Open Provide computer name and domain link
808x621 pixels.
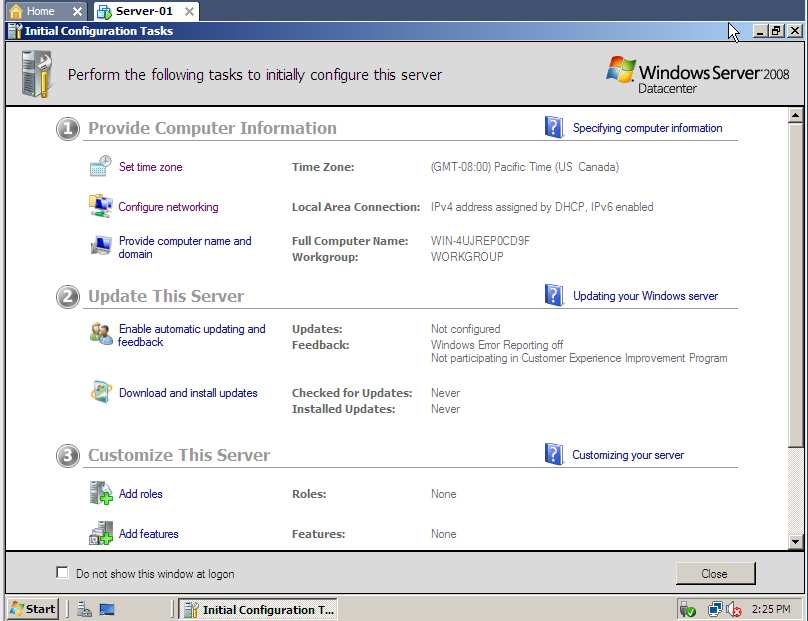click(185, 247)
